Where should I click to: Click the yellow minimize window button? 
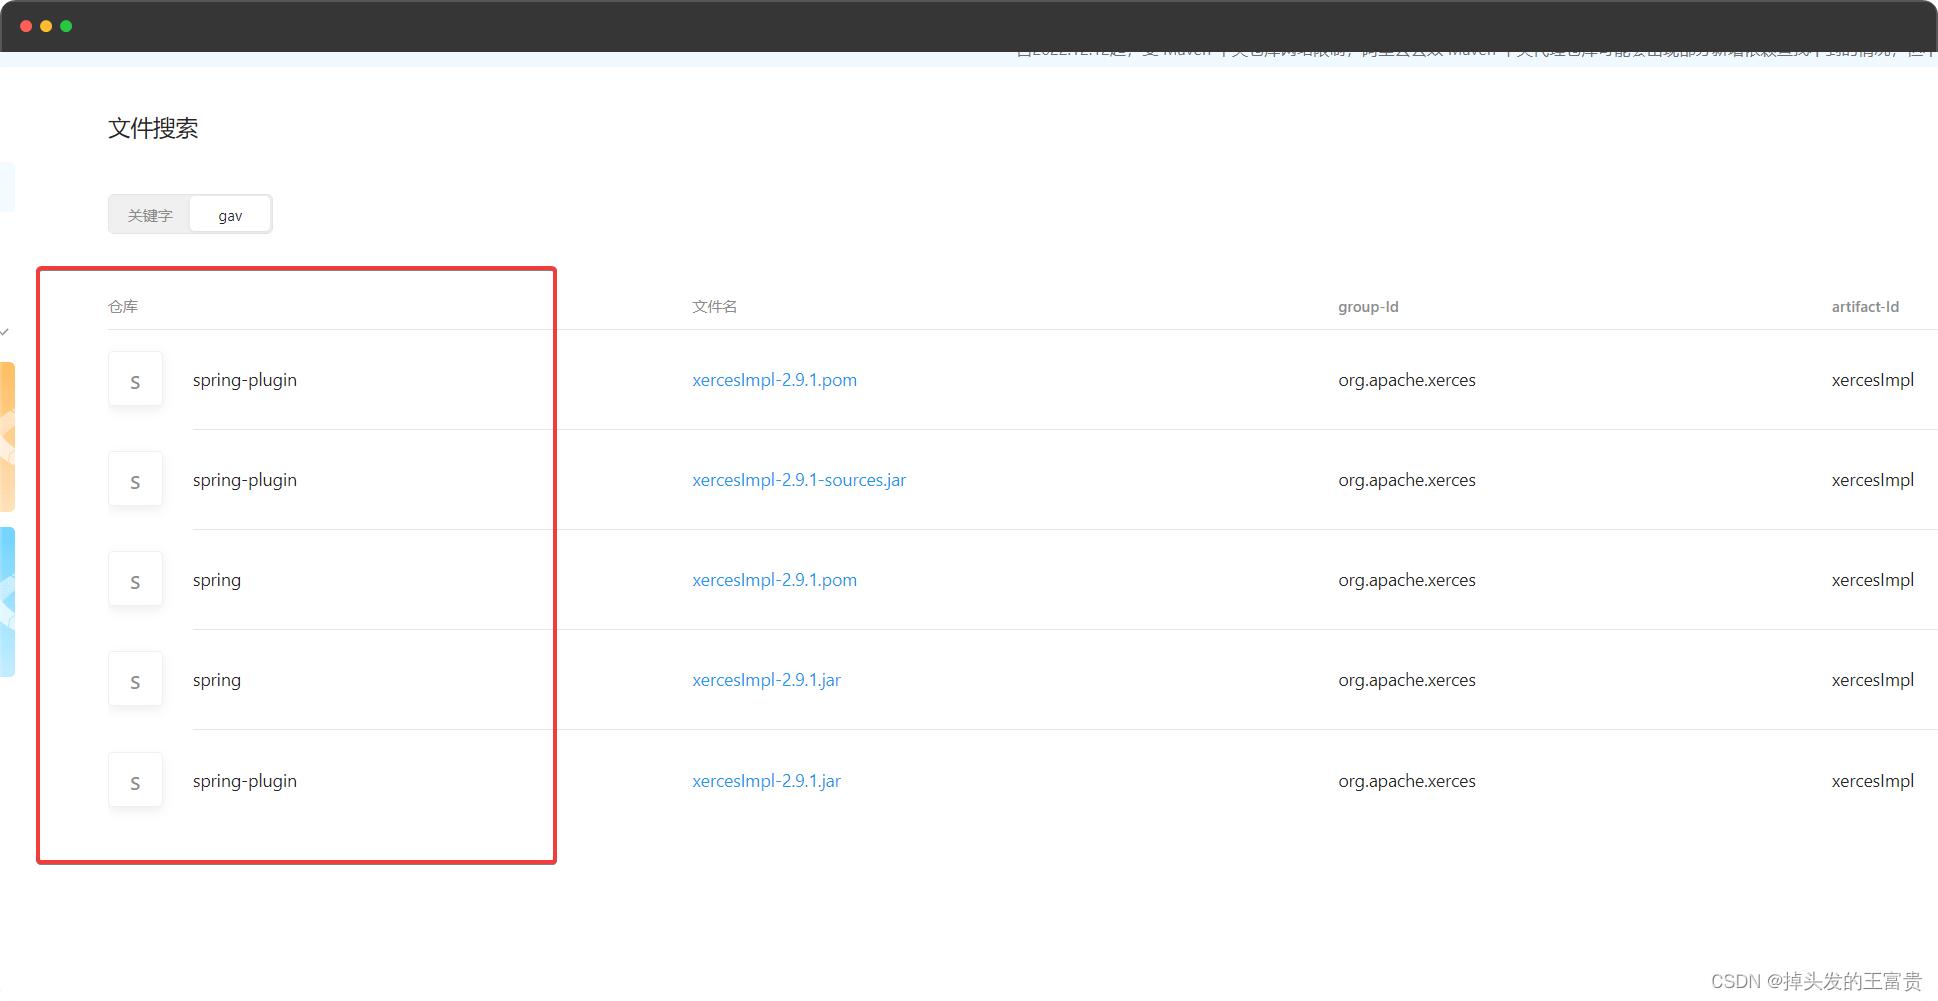coord(46,26)
